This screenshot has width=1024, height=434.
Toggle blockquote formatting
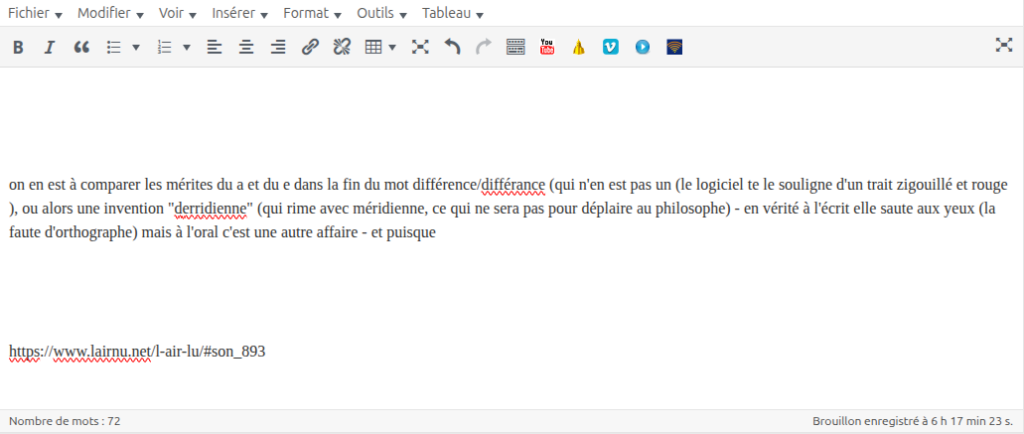pos(82,47)
